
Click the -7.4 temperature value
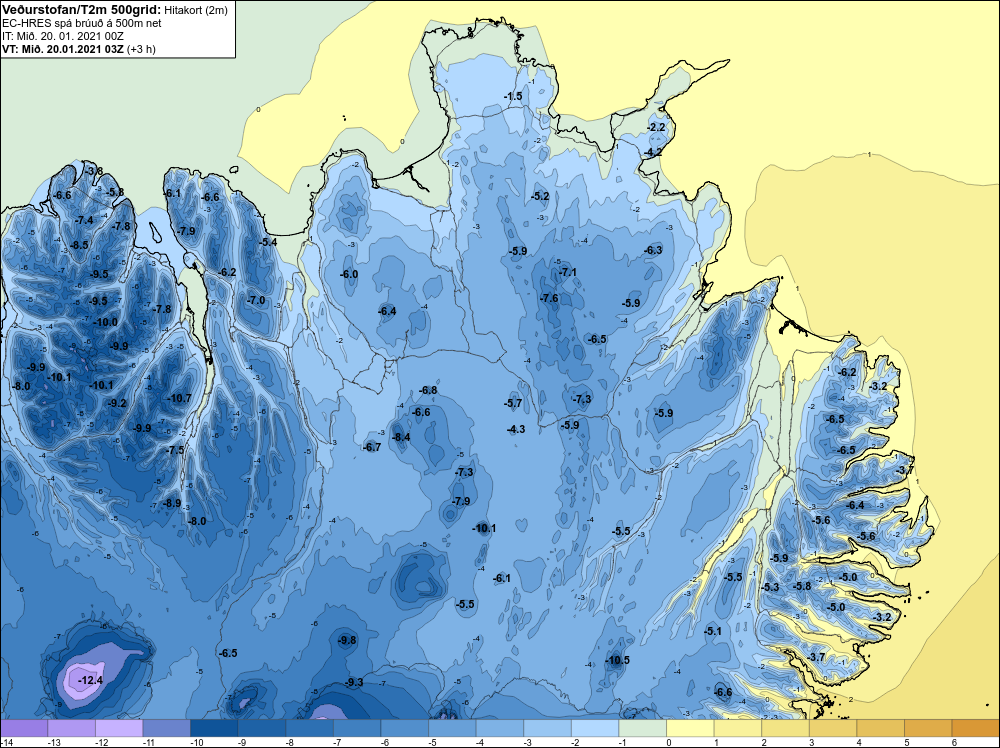84,220
